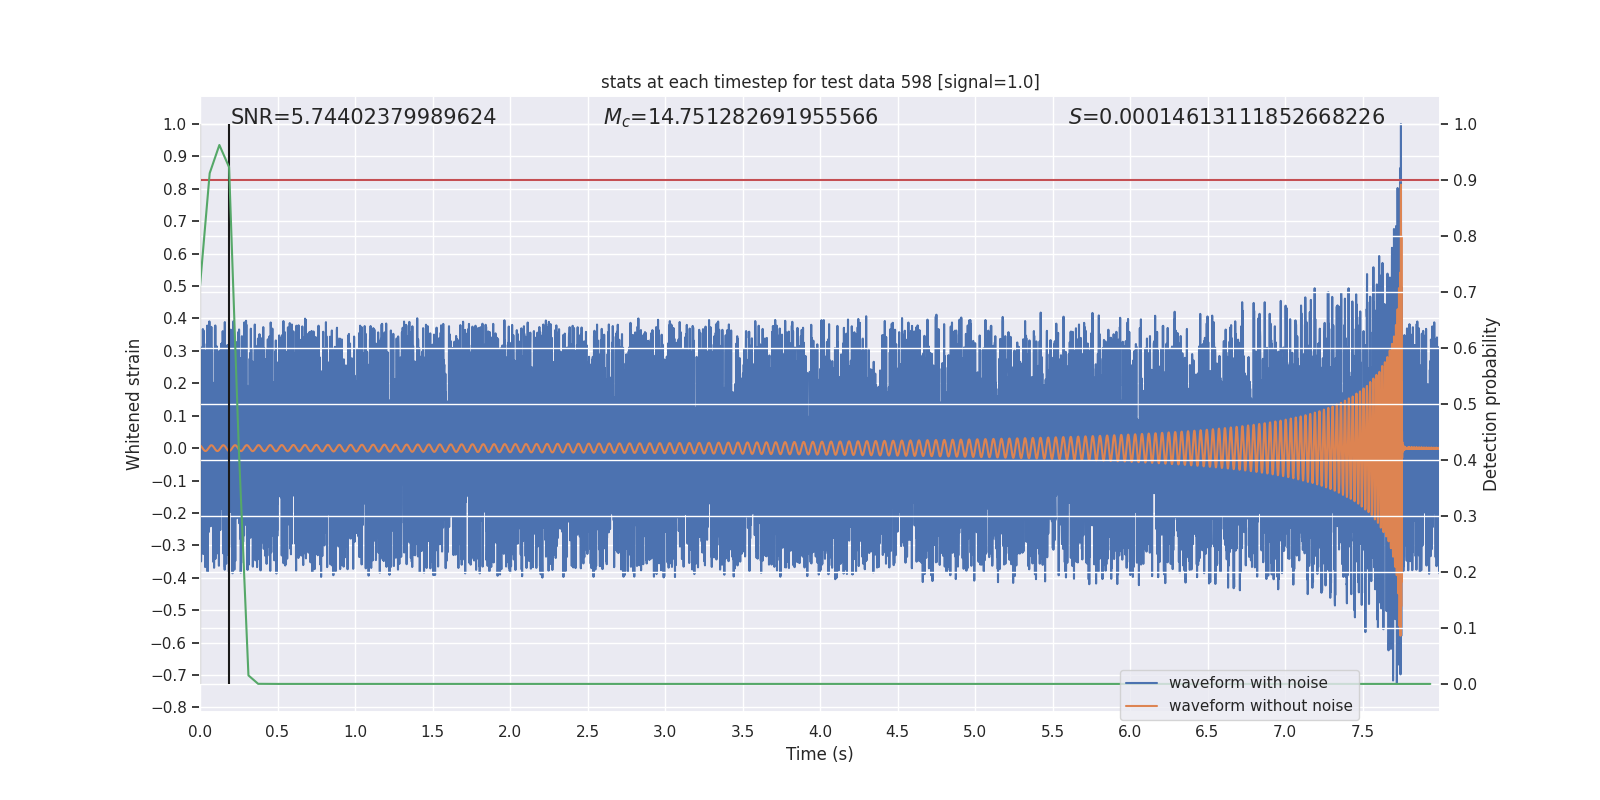This screenshot has width=1600, height=800.
Task: Click the 'Detection probability' right axis label
Action: [x=1491, y=404]
